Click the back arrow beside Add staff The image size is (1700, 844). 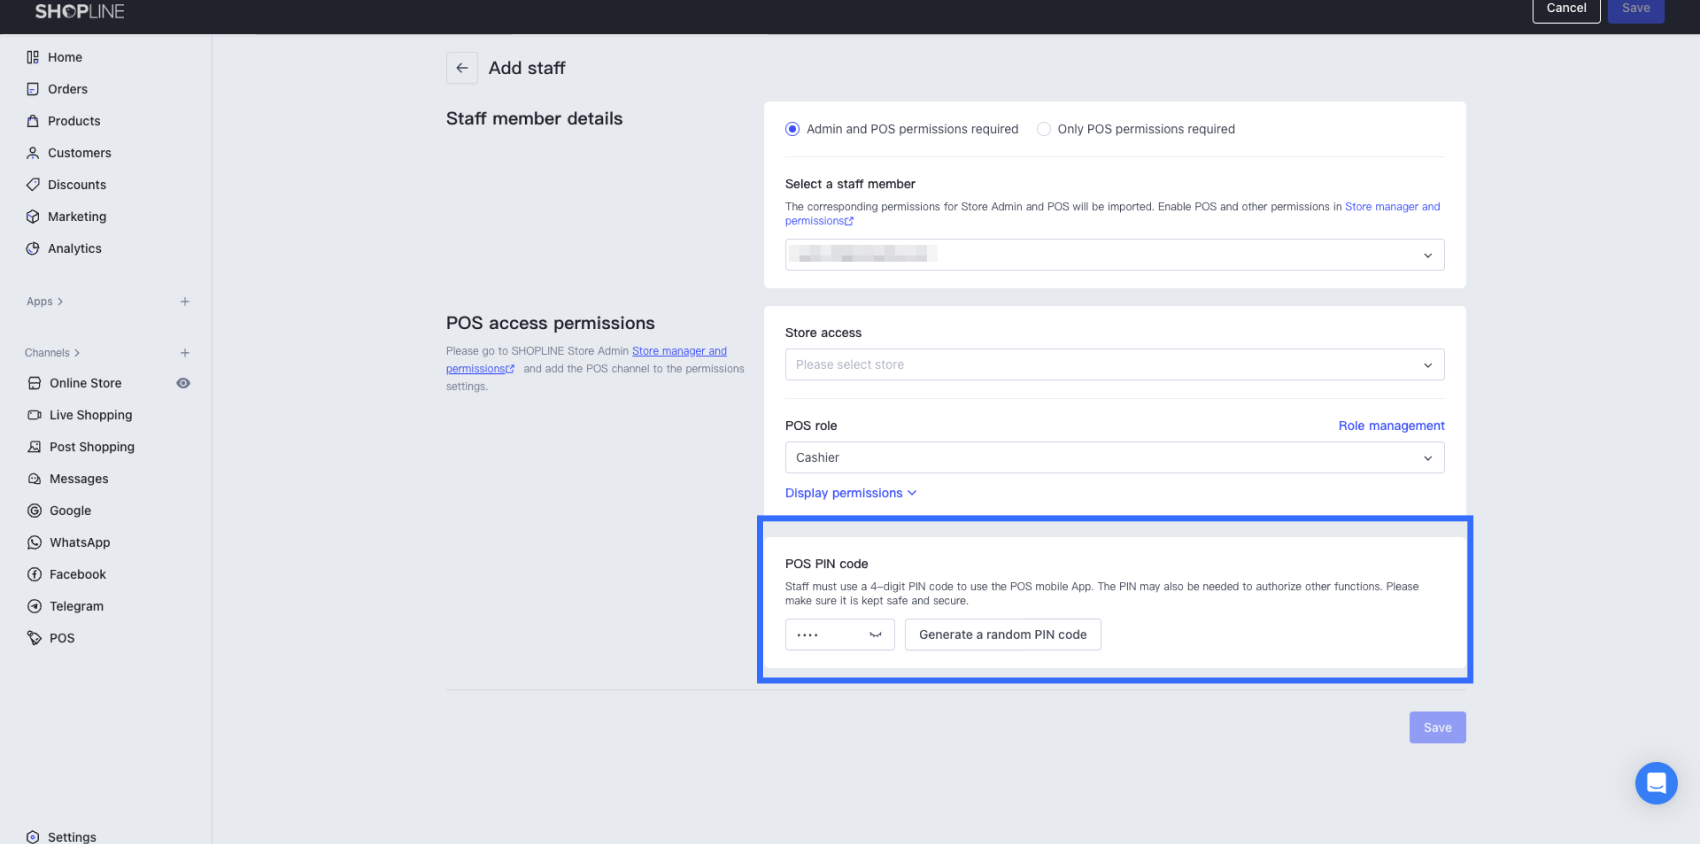462,68
